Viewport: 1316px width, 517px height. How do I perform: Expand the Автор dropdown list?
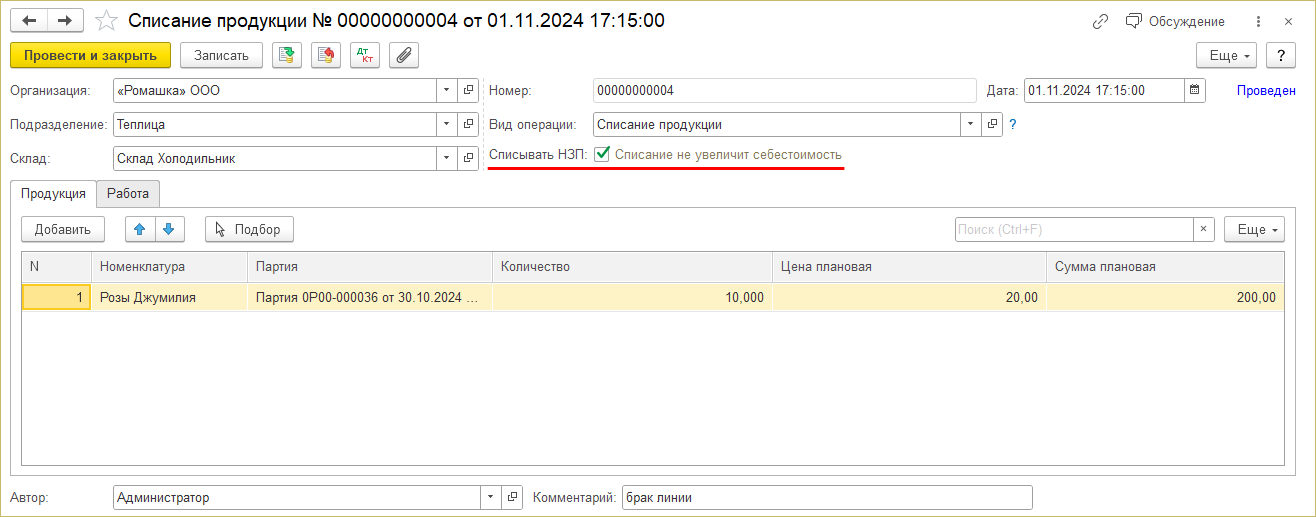coord(490,497)
